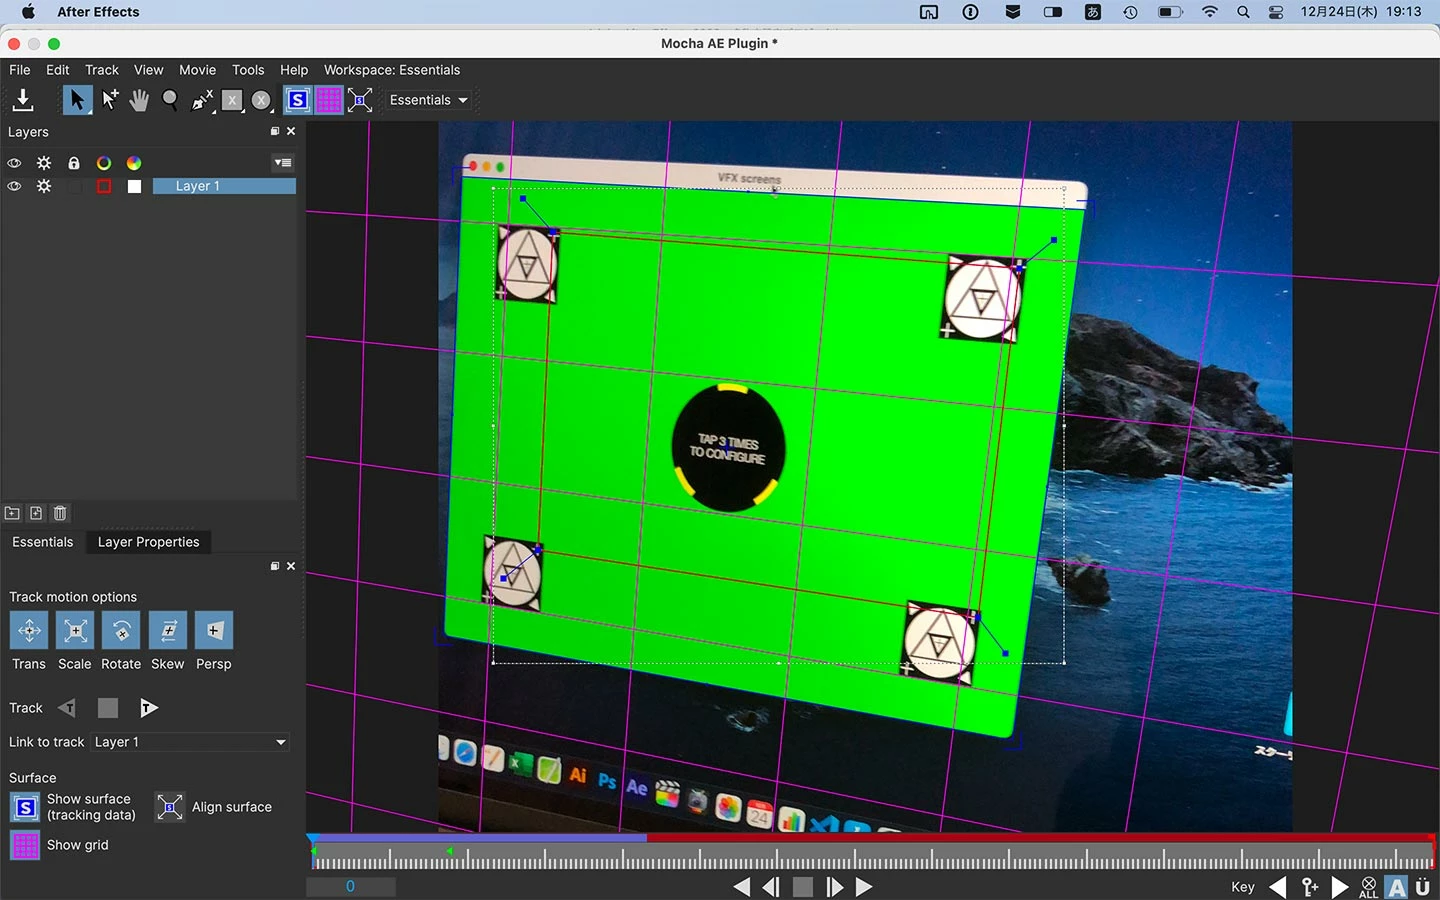Click Layer 1 red spline color swatch

pyautogui.click(x=104, y=186)
